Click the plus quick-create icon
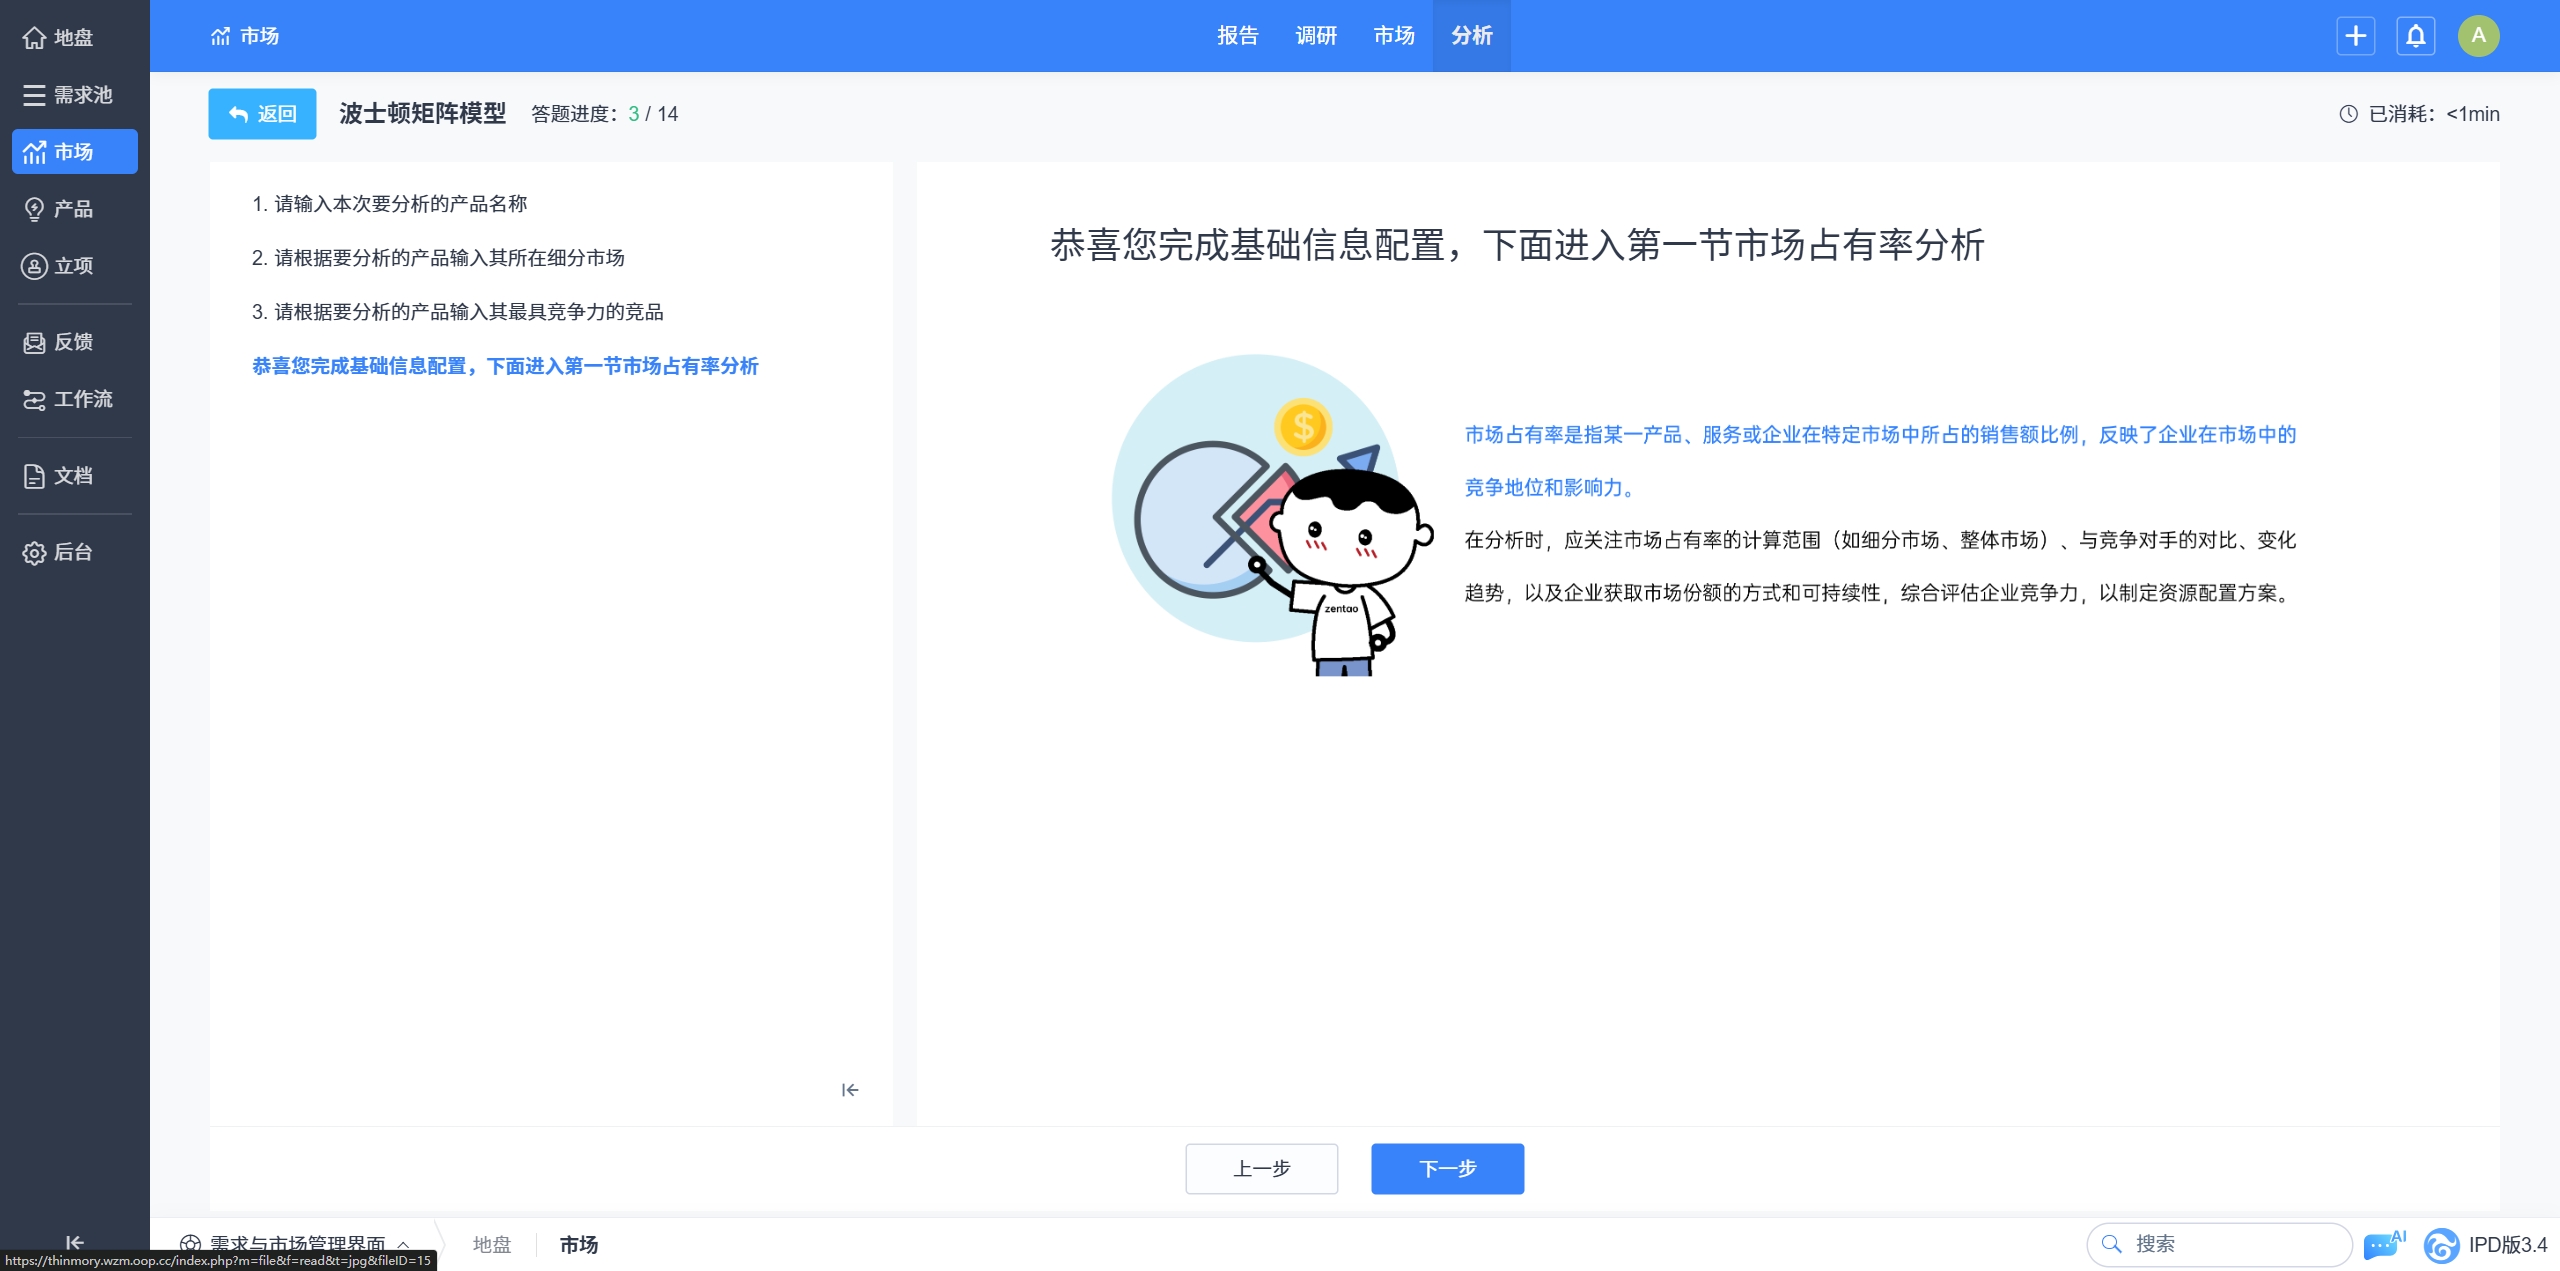The image size is (2560, 1271). (2355, 36)
